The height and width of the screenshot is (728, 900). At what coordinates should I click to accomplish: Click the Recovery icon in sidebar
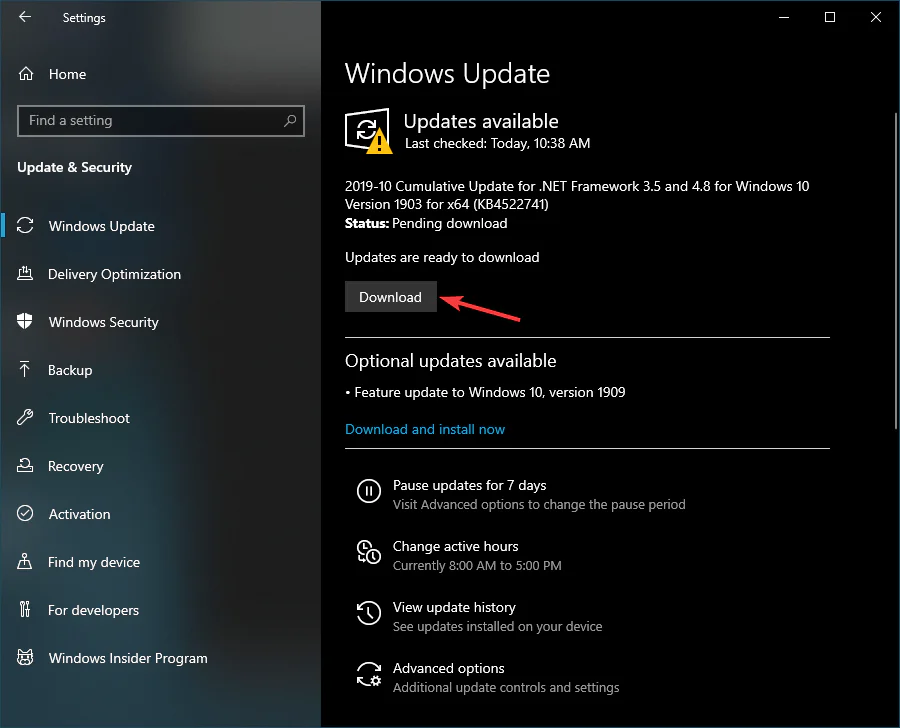(25, 465)
